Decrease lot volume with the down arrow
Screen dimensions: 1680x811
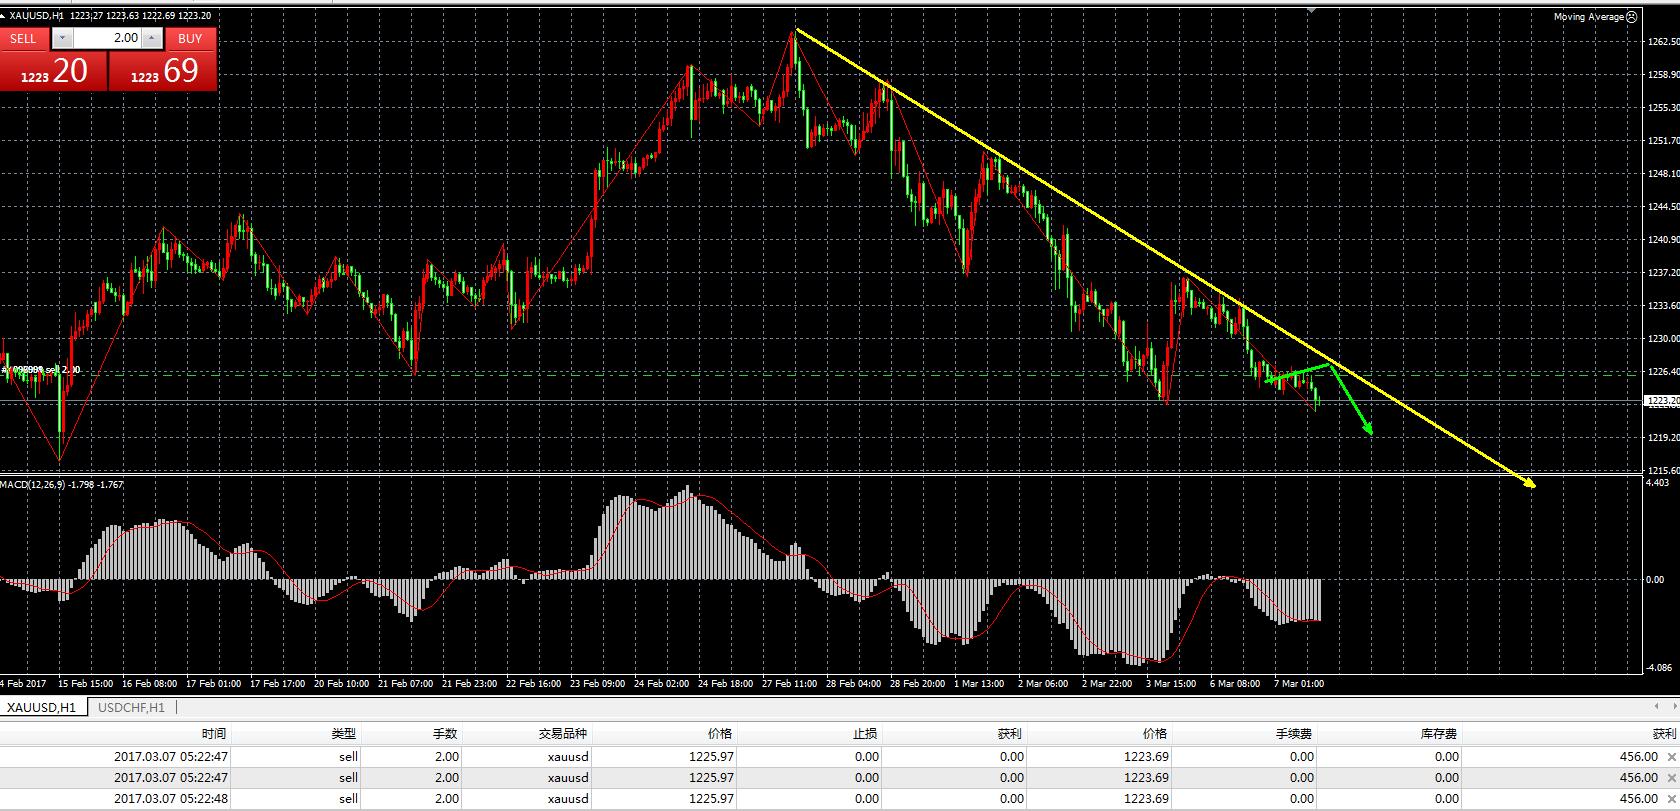(x=62, y=38)
